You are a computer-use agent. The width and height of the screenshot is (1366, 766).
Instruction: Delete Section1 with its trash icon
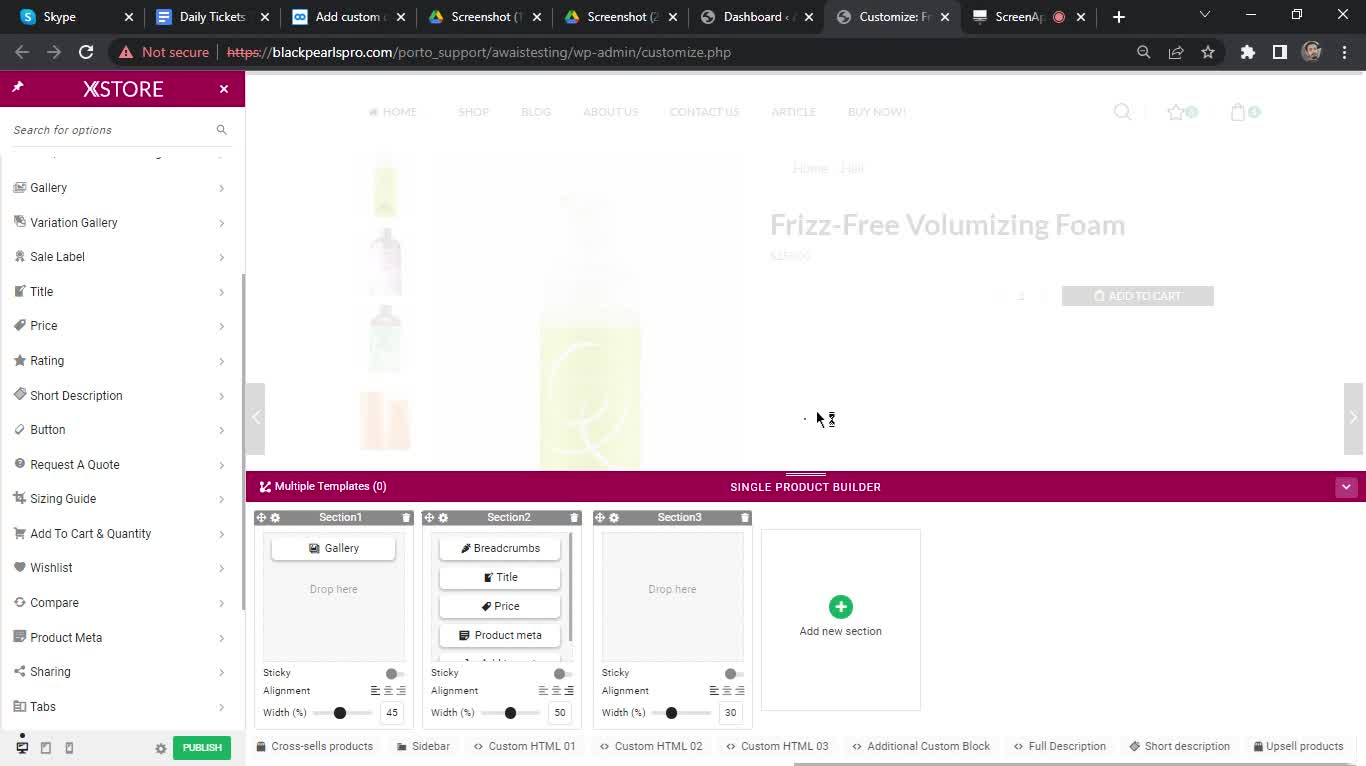click(406, 517)
